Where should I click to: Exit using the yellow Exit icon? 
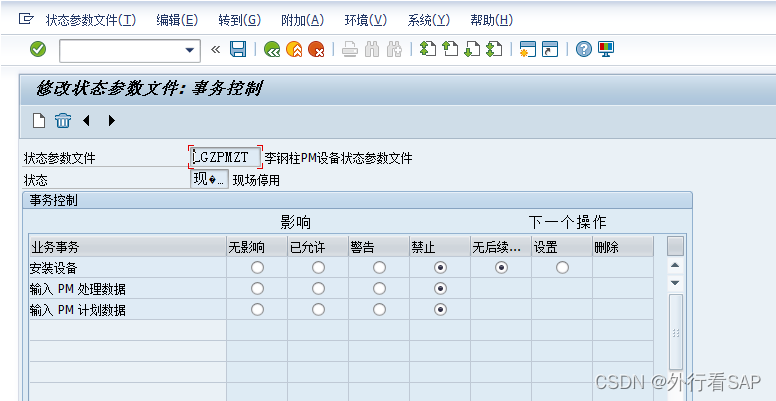pyautogui.click(x=294, y=49)
